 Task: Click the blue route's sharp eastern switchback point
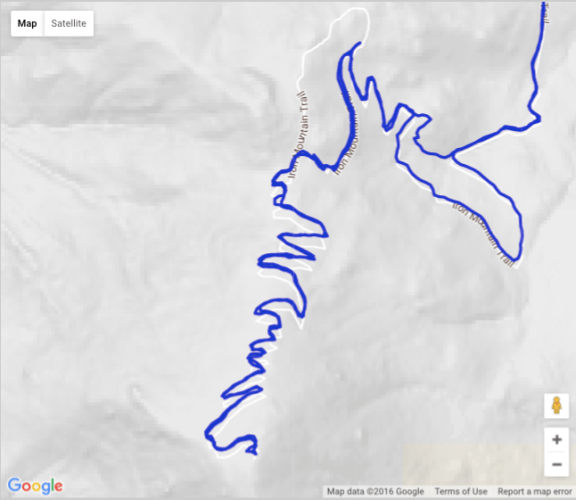pyautogui.click(x=326, y=235)
